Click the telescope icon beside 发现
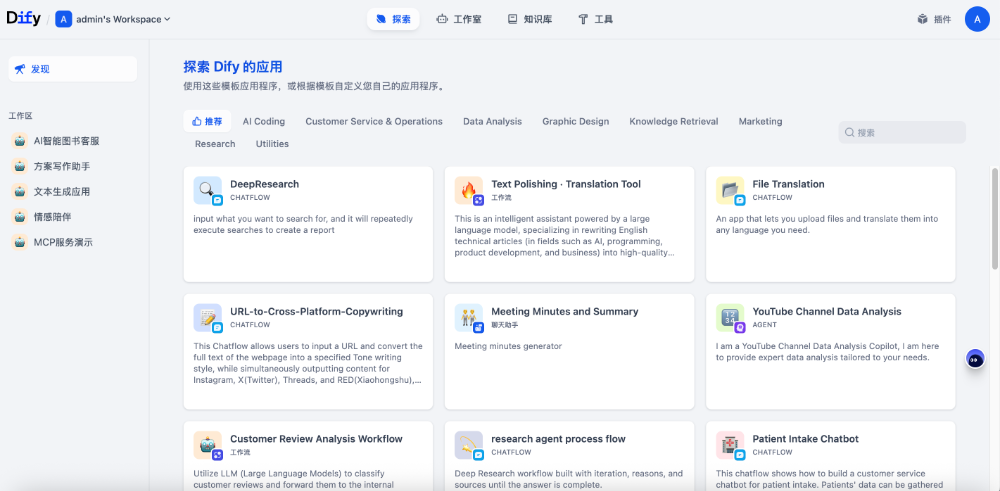The image size is (1000, 491). [x=20, y=69]
